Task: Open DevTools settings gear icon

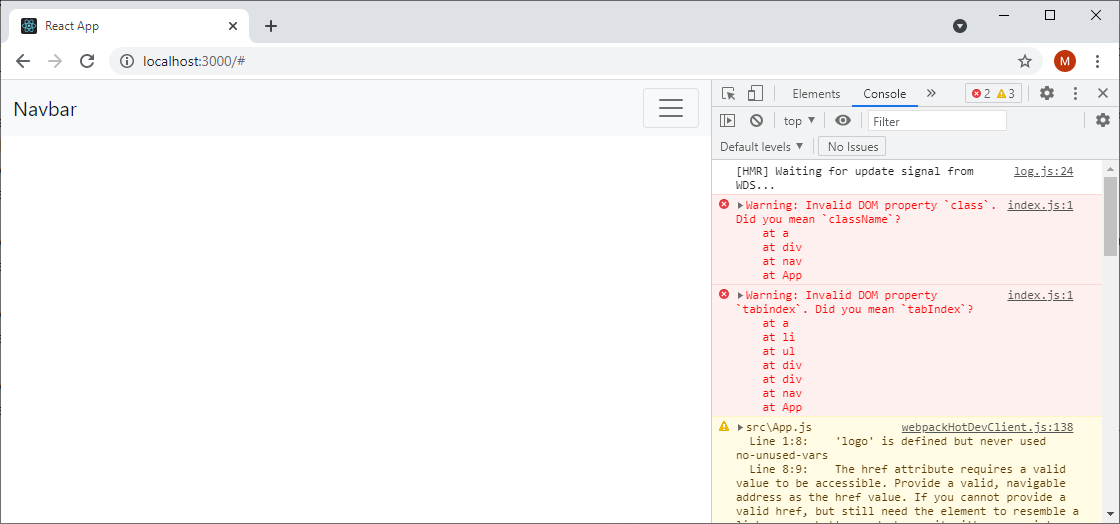Action: click(1046, 93)
